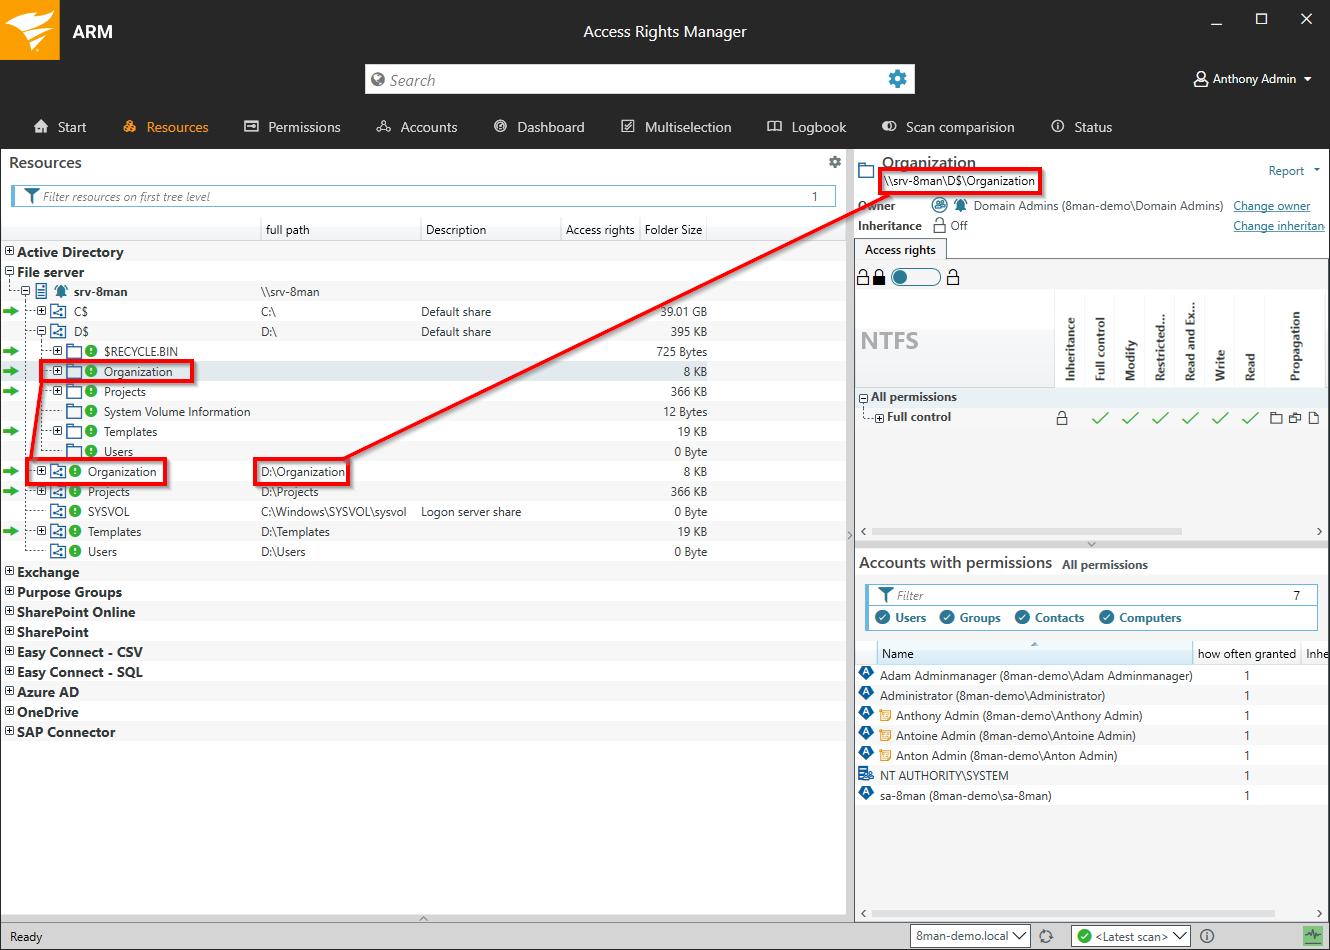Viewport: 1330px width, 950px height.
Task: Click the Change inheritance link
Action: [x=1279, y=226]
